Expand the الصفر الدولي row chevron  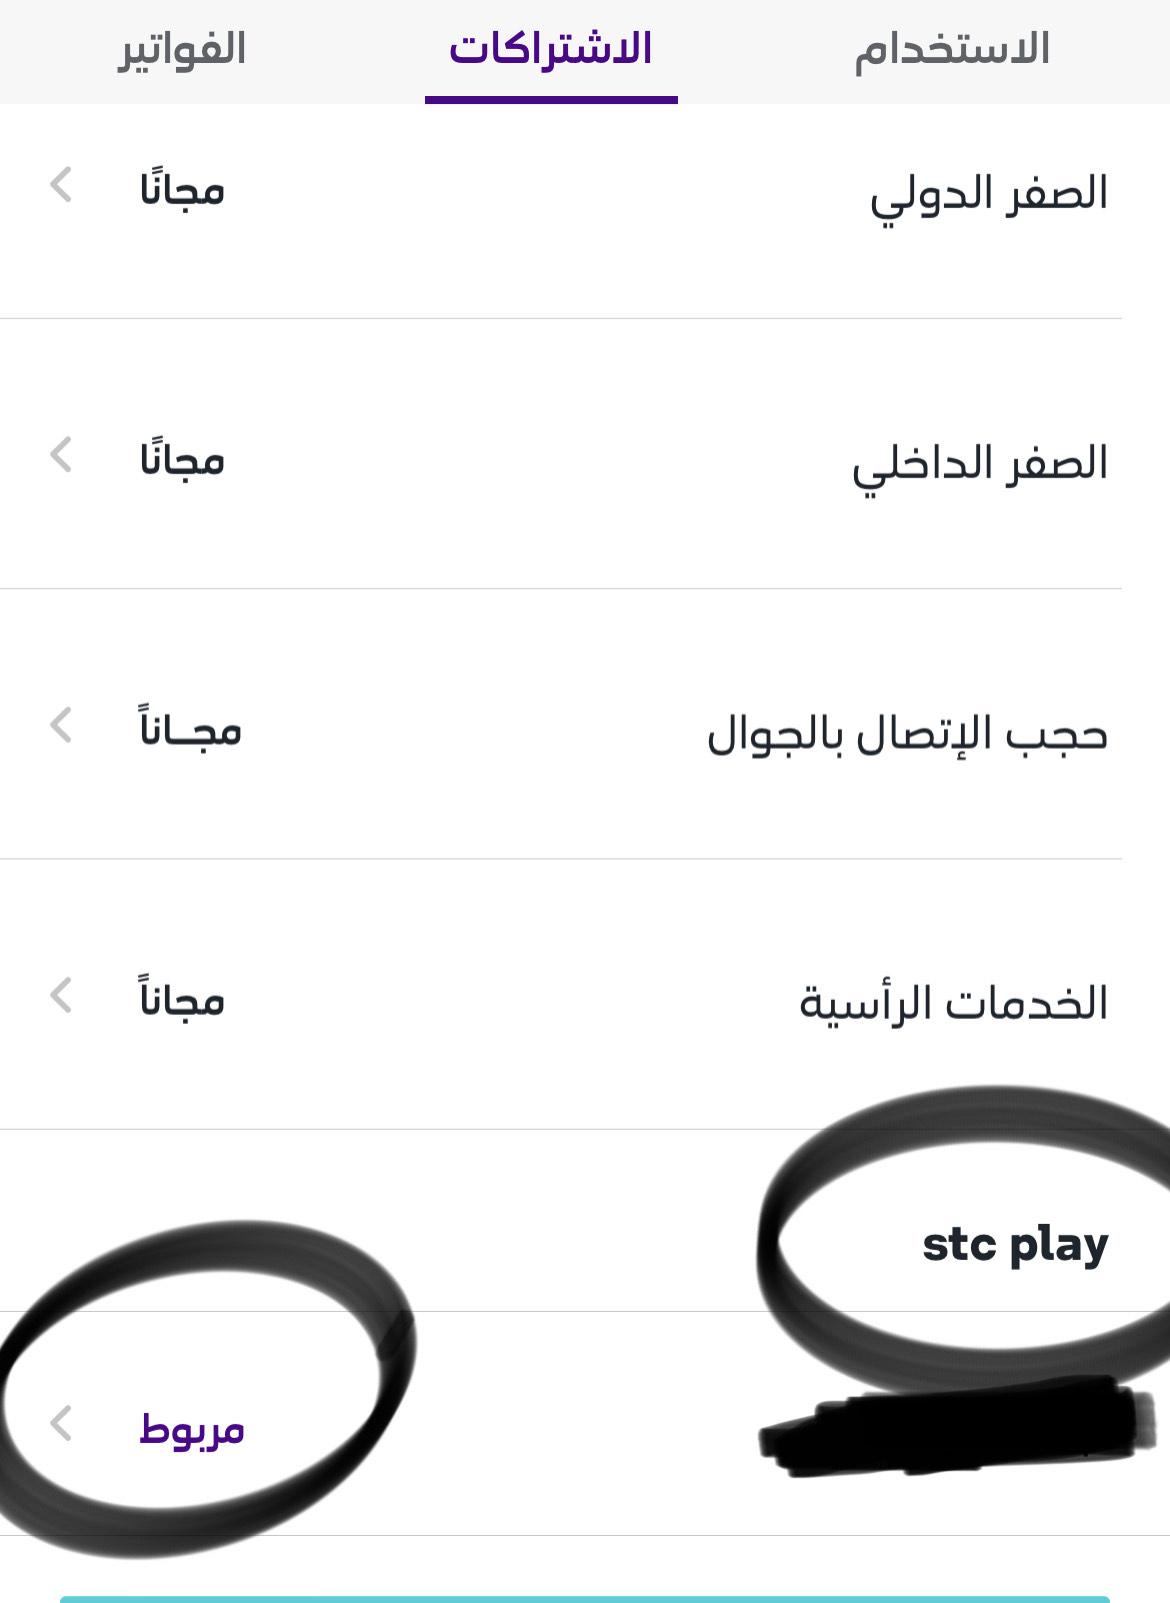point(62,185)
